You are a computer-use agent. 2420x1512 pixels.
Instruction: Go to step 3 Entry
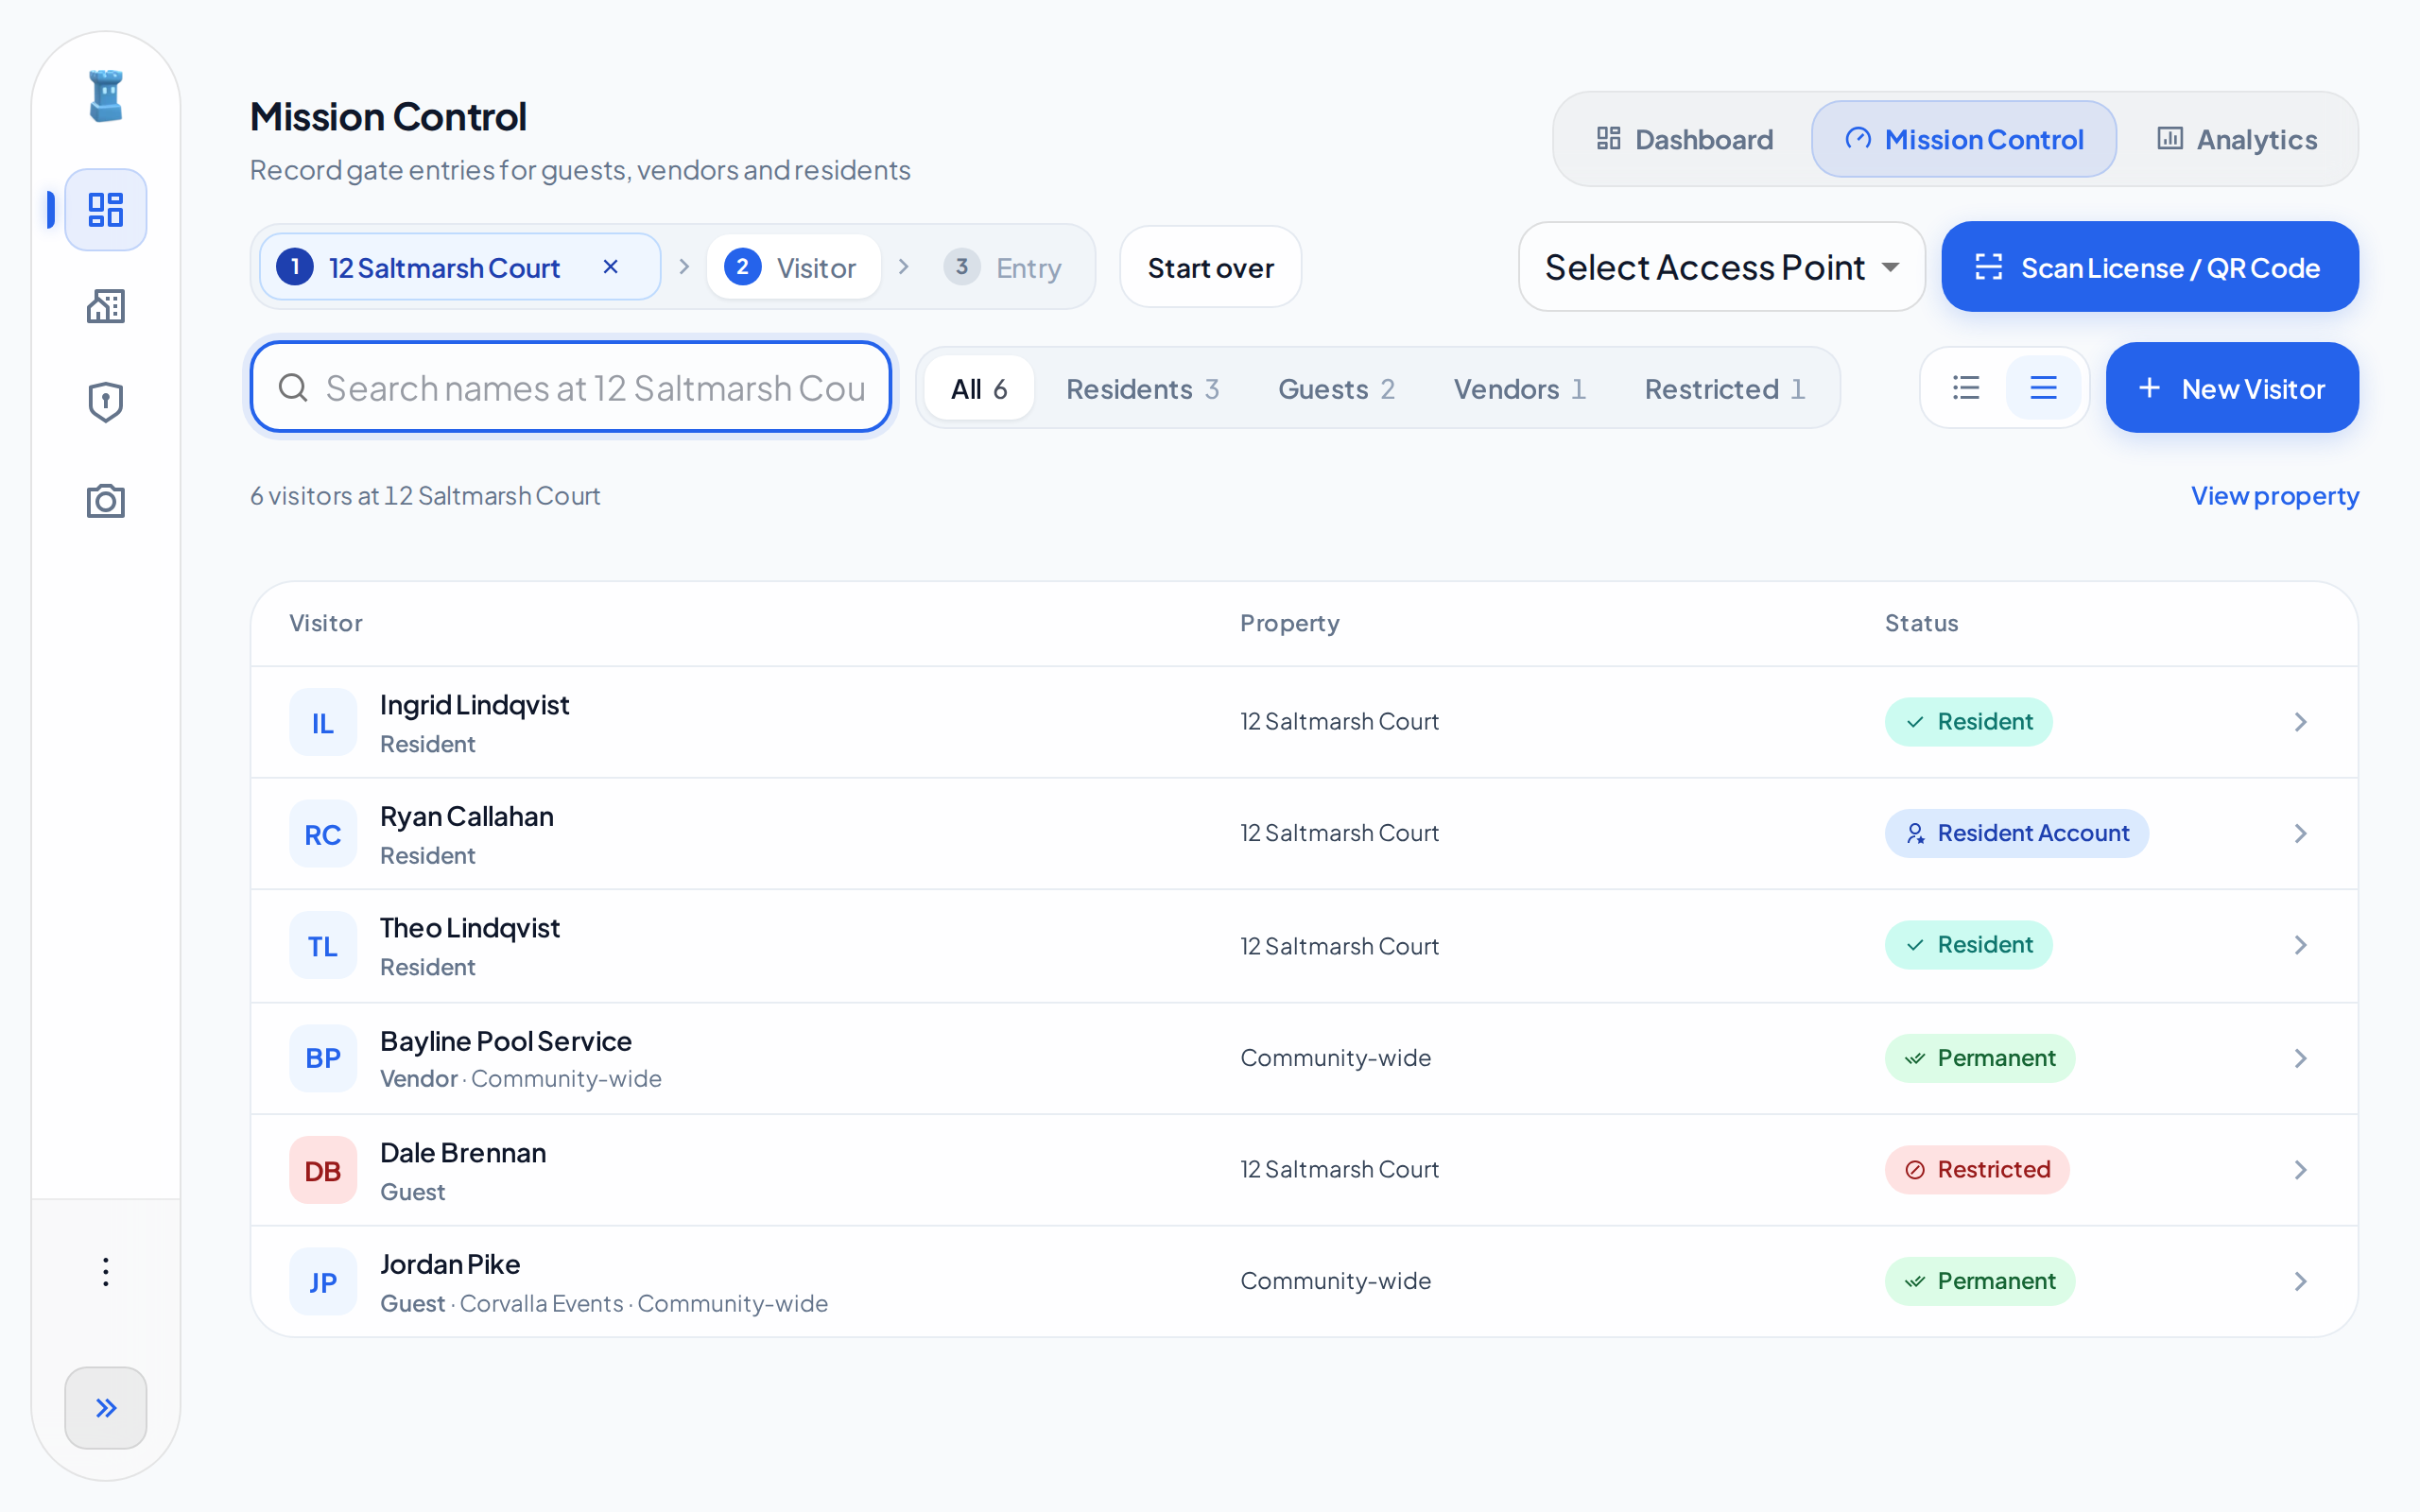point(1003,267)
